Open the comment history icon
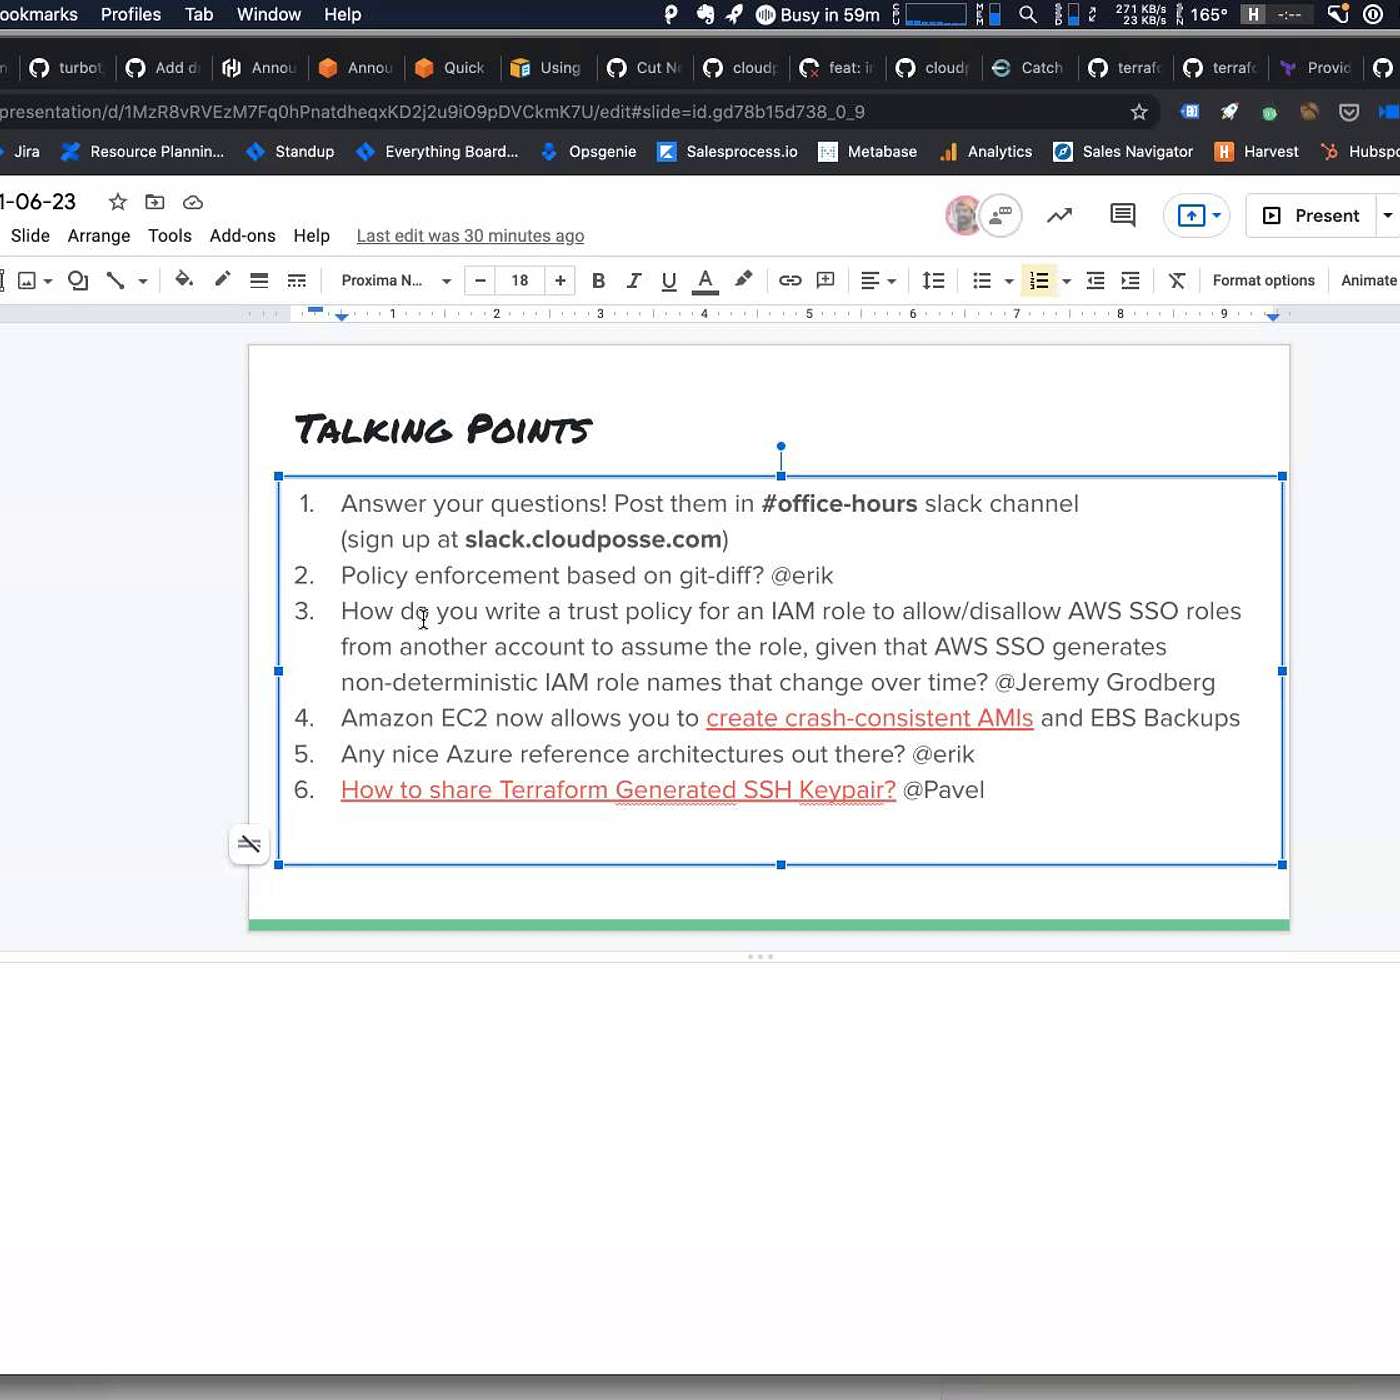 coord(1122,215)
